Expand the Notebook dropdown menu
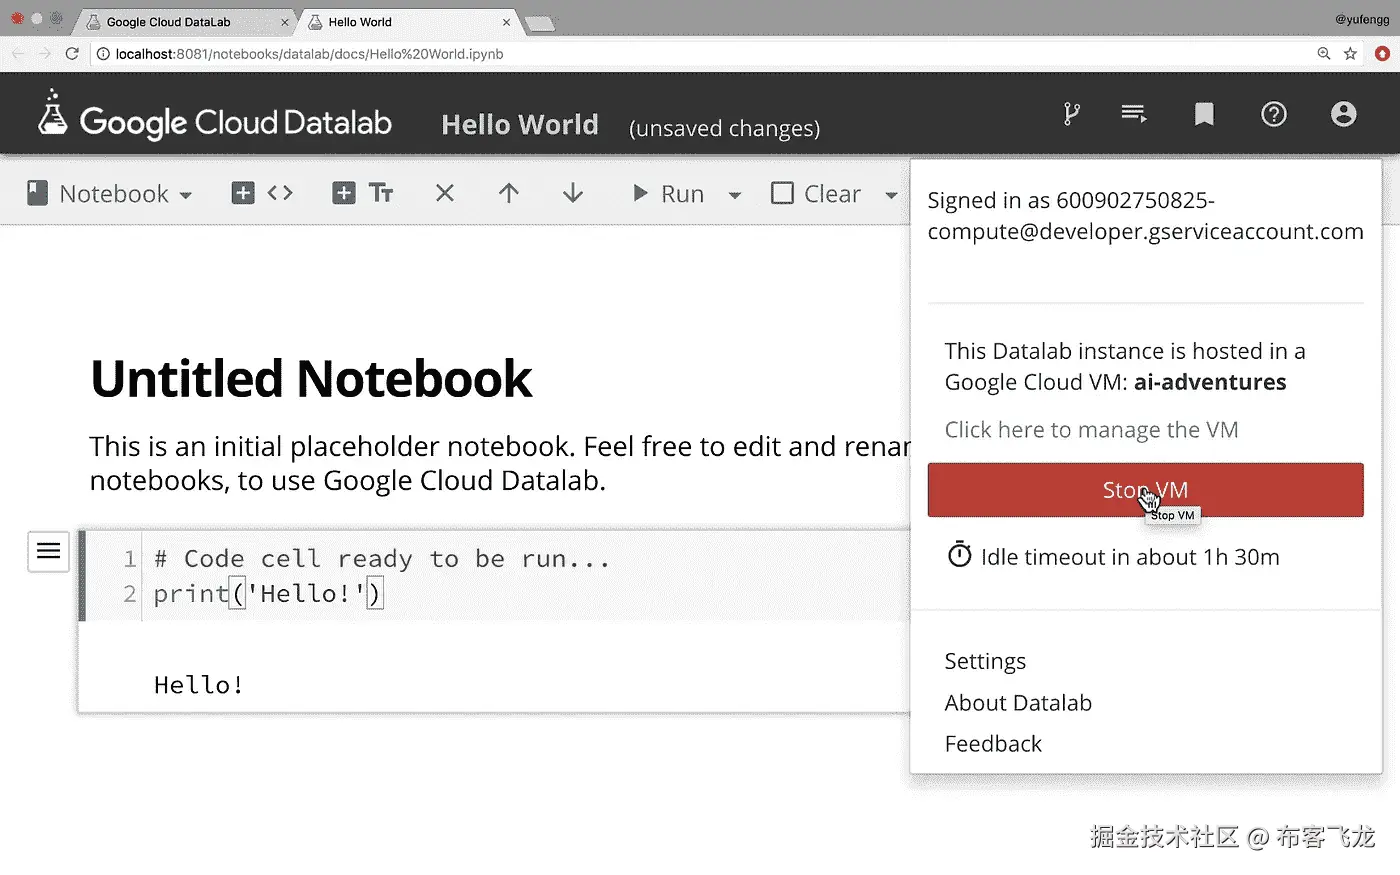 click(109, 193)
